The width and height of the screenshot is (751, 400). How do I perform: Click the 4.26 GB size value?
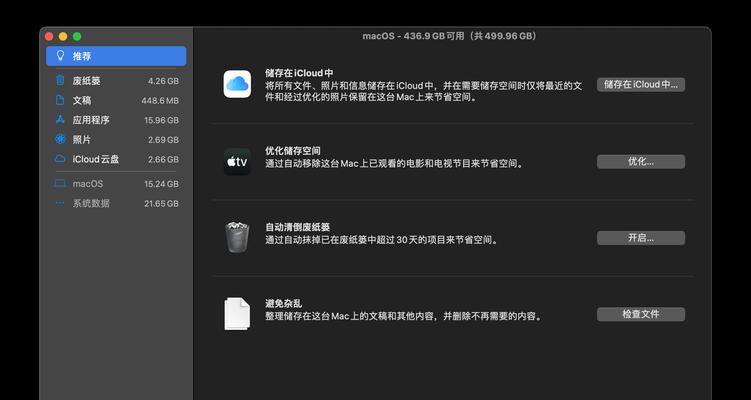163,81
